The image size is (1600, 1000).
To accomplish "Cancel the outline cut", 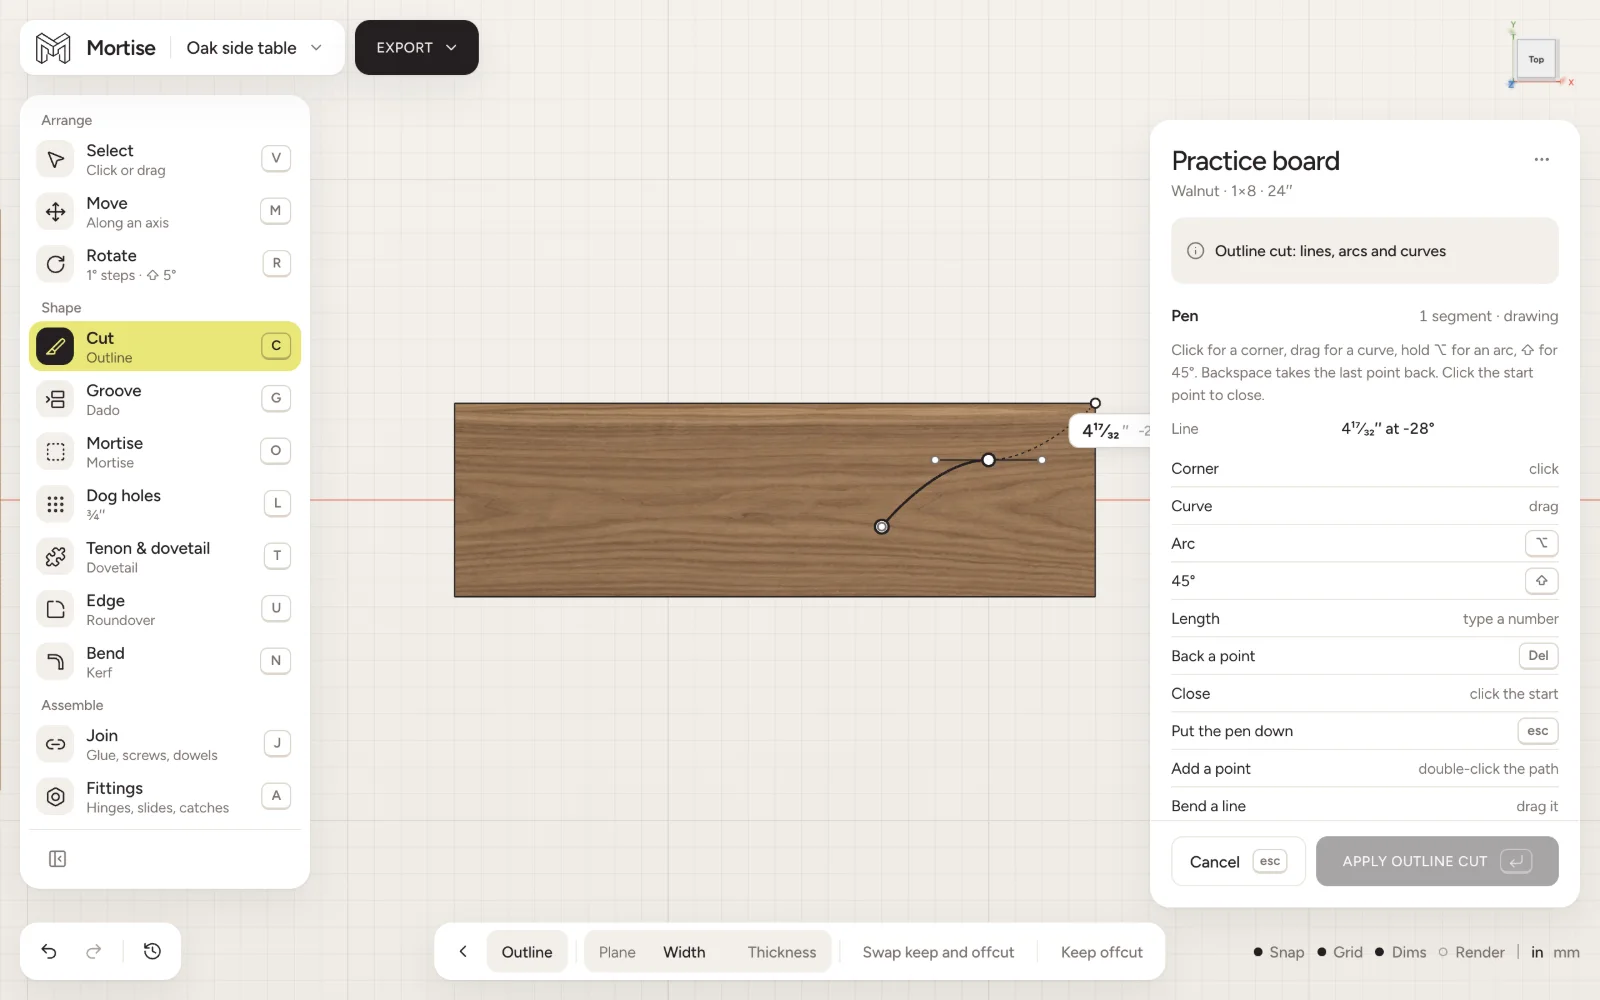I will click(x=1238, y=861).
